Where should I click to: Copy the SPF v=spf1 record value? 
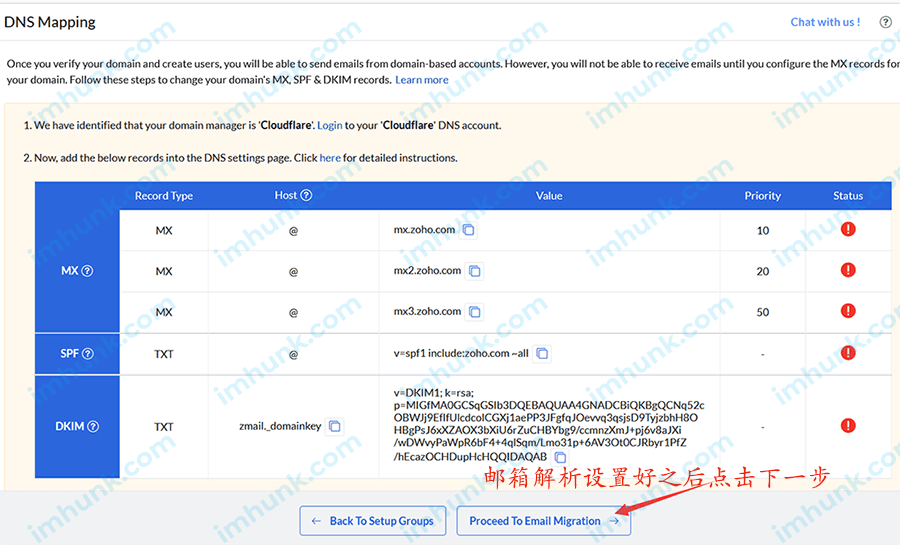click(542, 353)
